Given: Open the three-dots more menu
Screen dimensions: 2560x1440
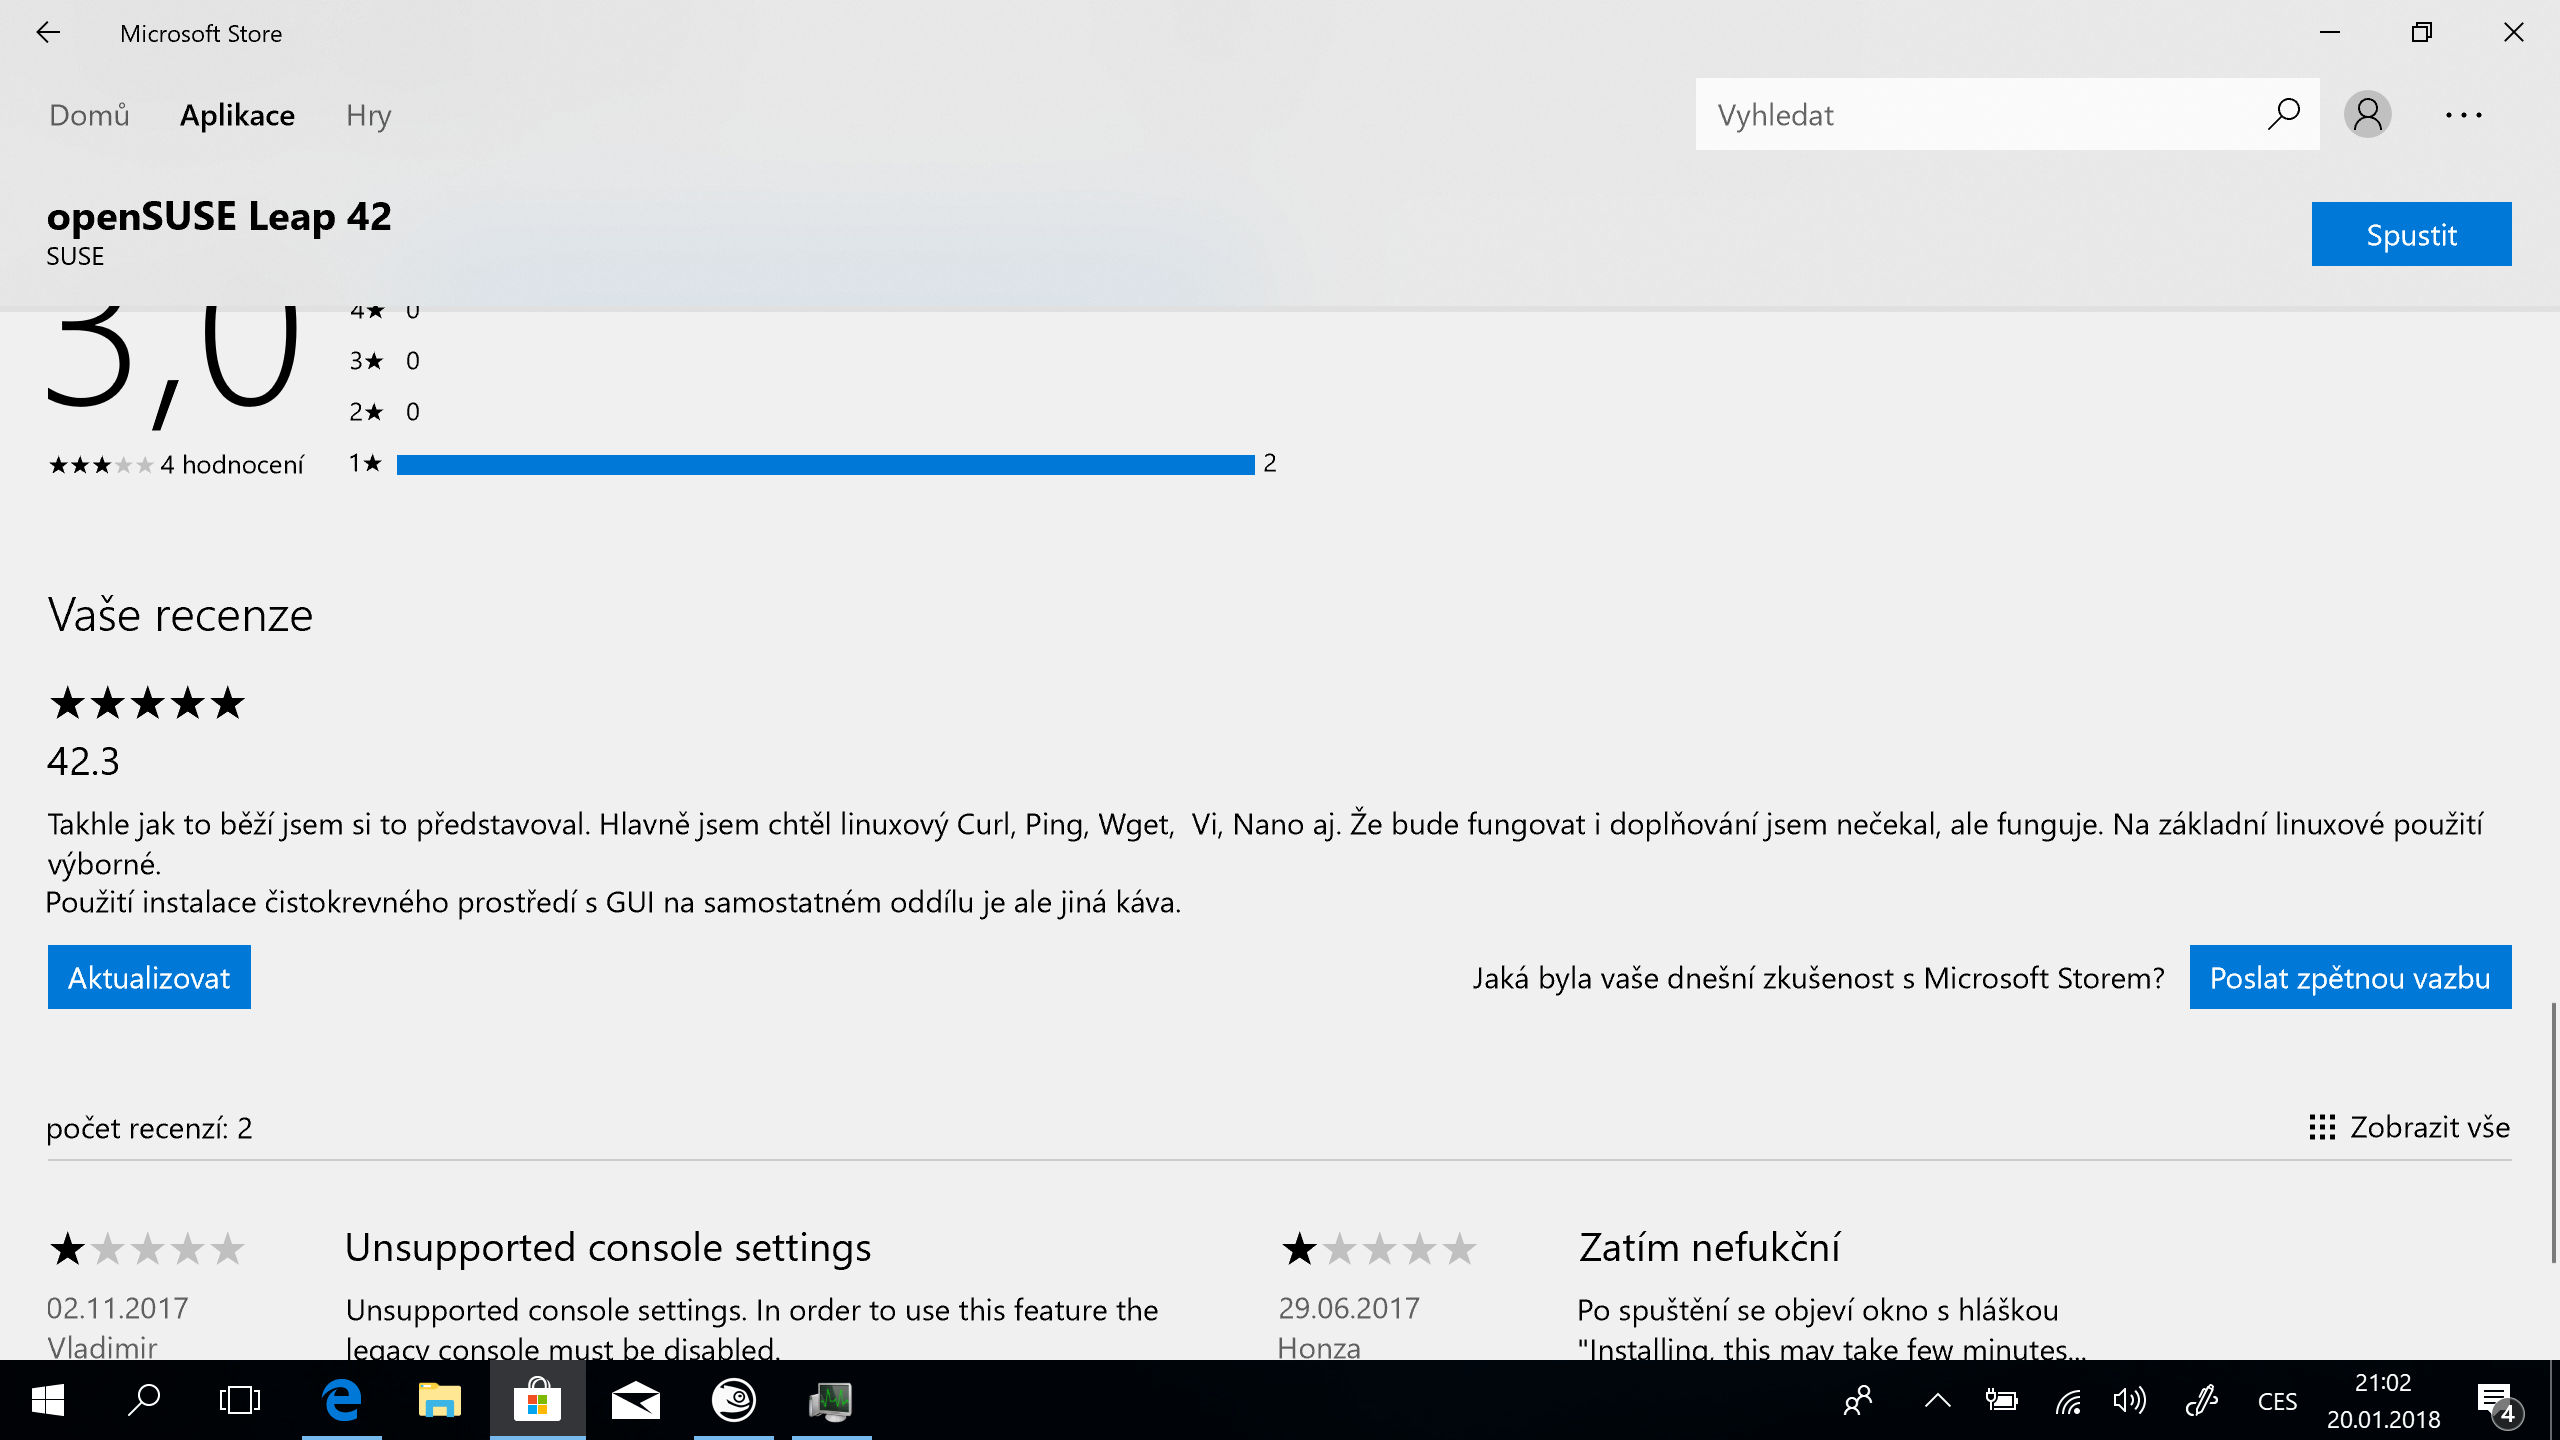Looking at the screenshot, I should click(x=2463, y=115).
